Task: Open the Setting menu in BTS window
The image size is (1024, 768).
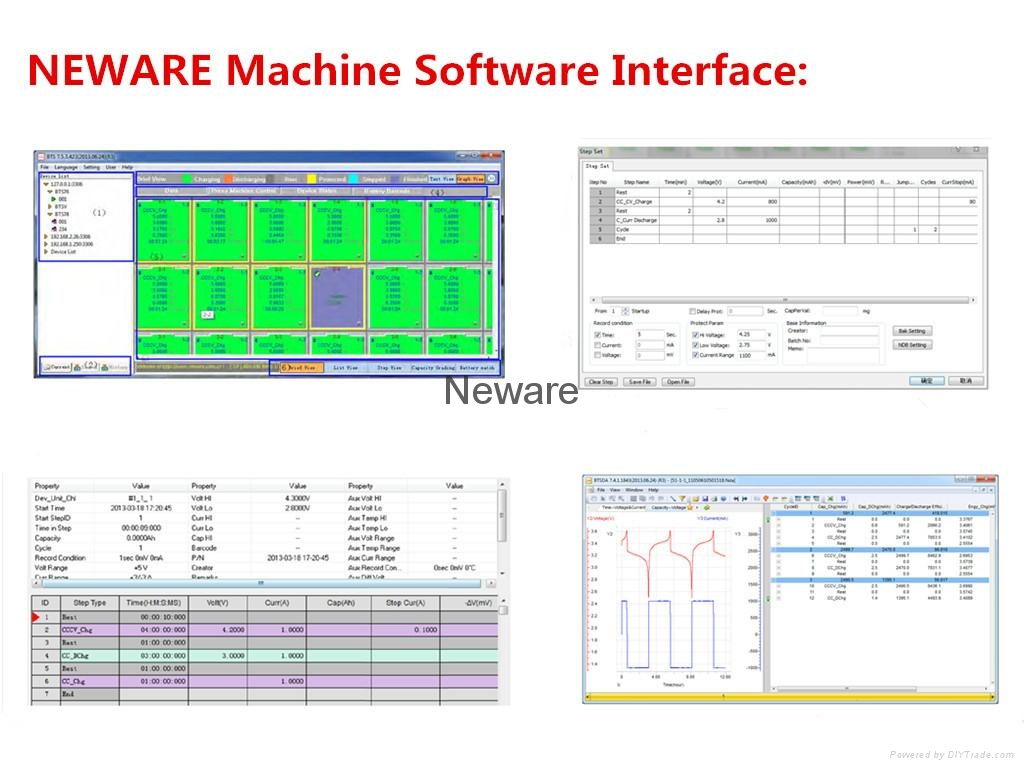Action: click(x=91, y=167)
